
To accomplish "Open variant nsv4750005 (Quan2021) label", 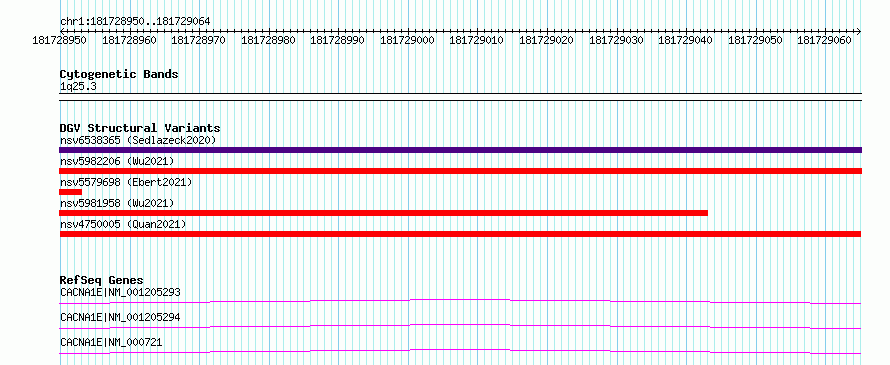I will coord(123,224).
